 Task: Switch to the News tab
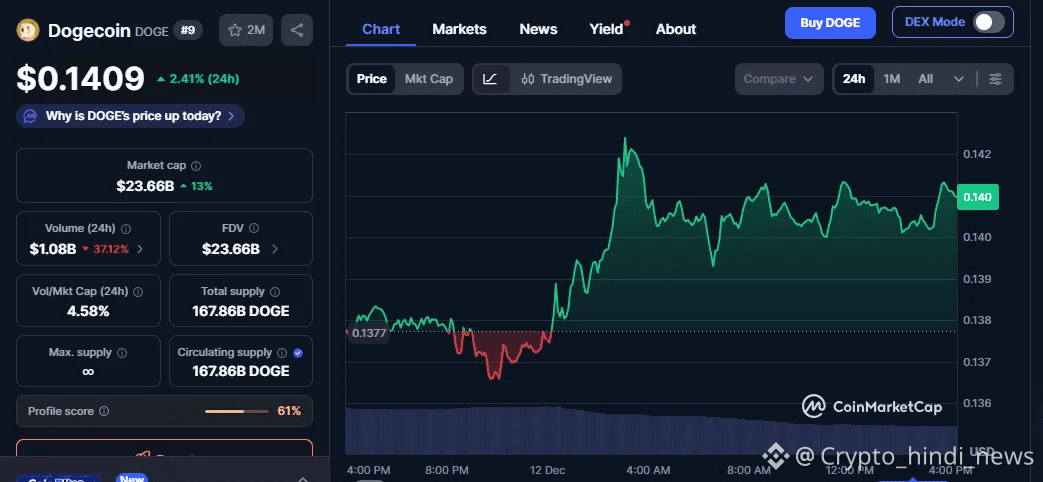coord(538,29)
